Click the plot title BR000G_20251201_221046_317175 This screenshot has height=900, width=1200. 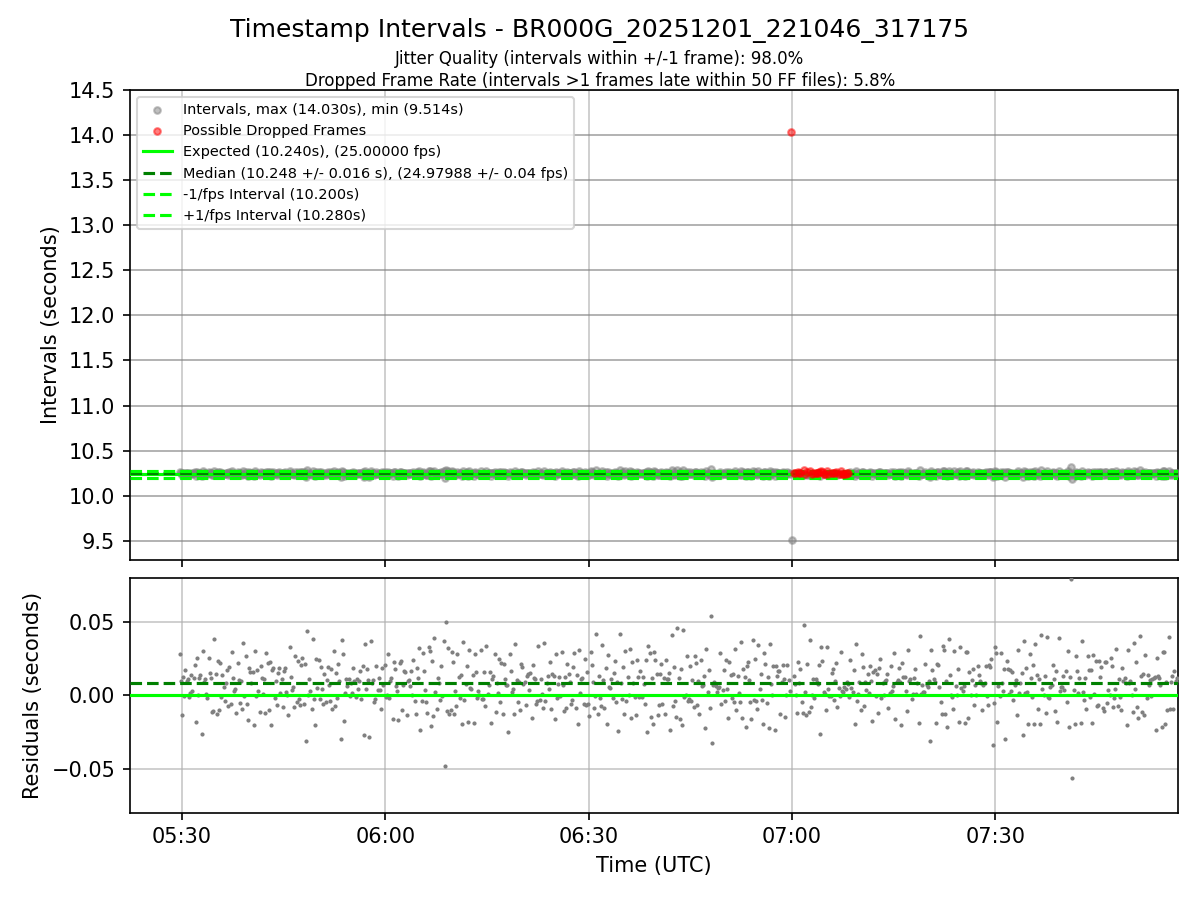(x=599, y=29)
